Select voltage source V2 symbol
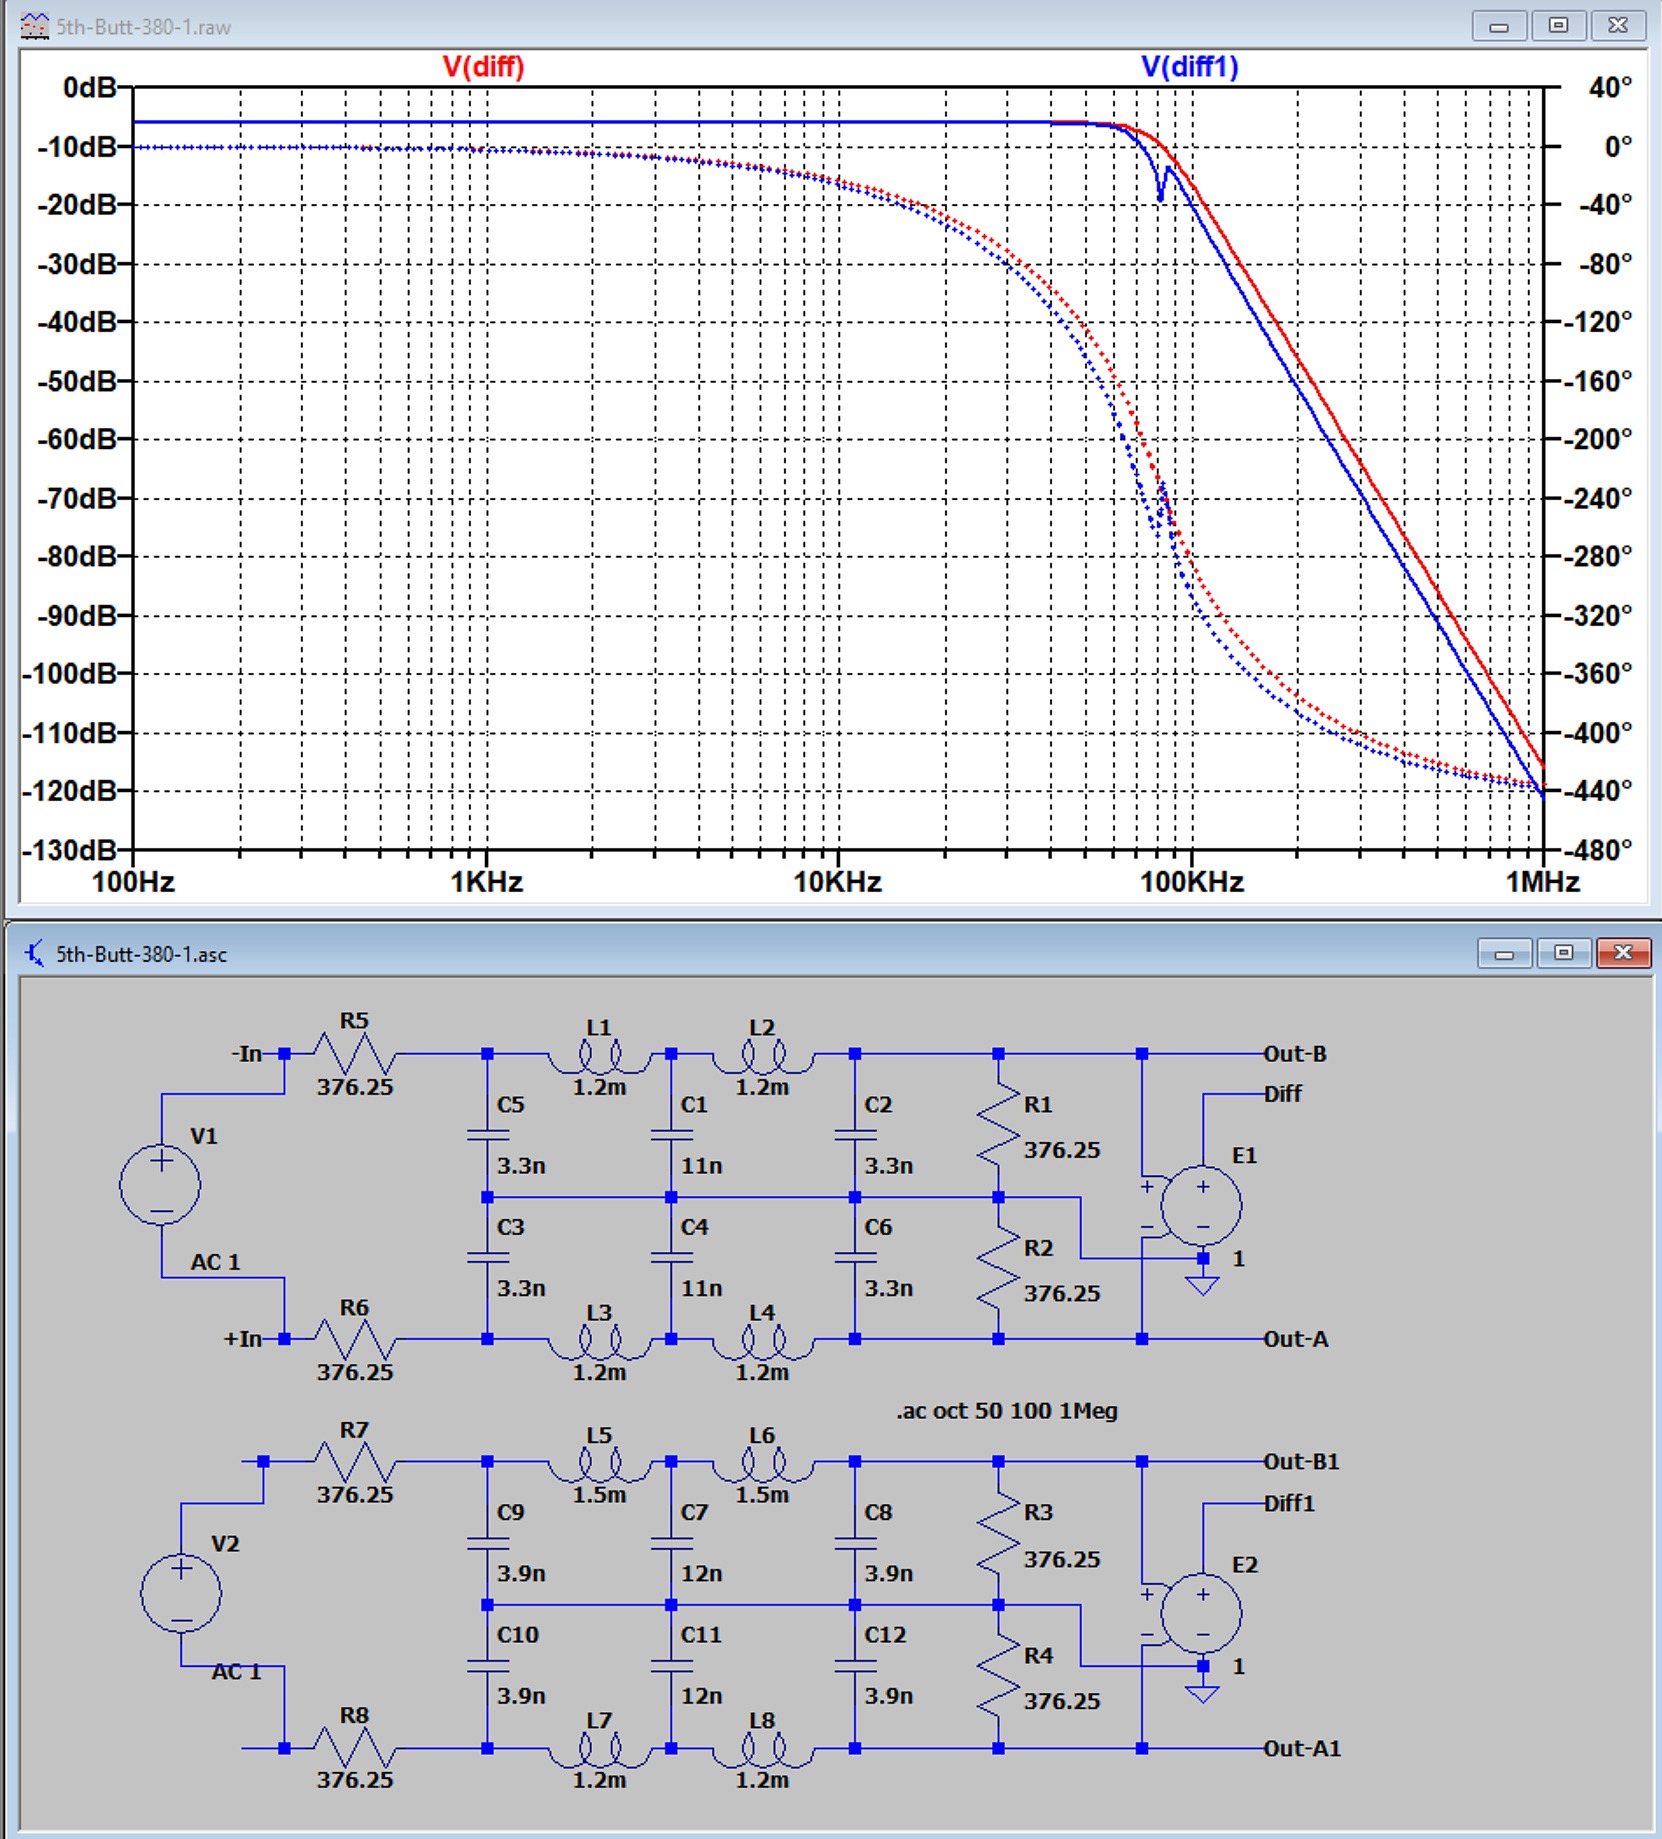 pyautogui.click(x=181, y=1593)
